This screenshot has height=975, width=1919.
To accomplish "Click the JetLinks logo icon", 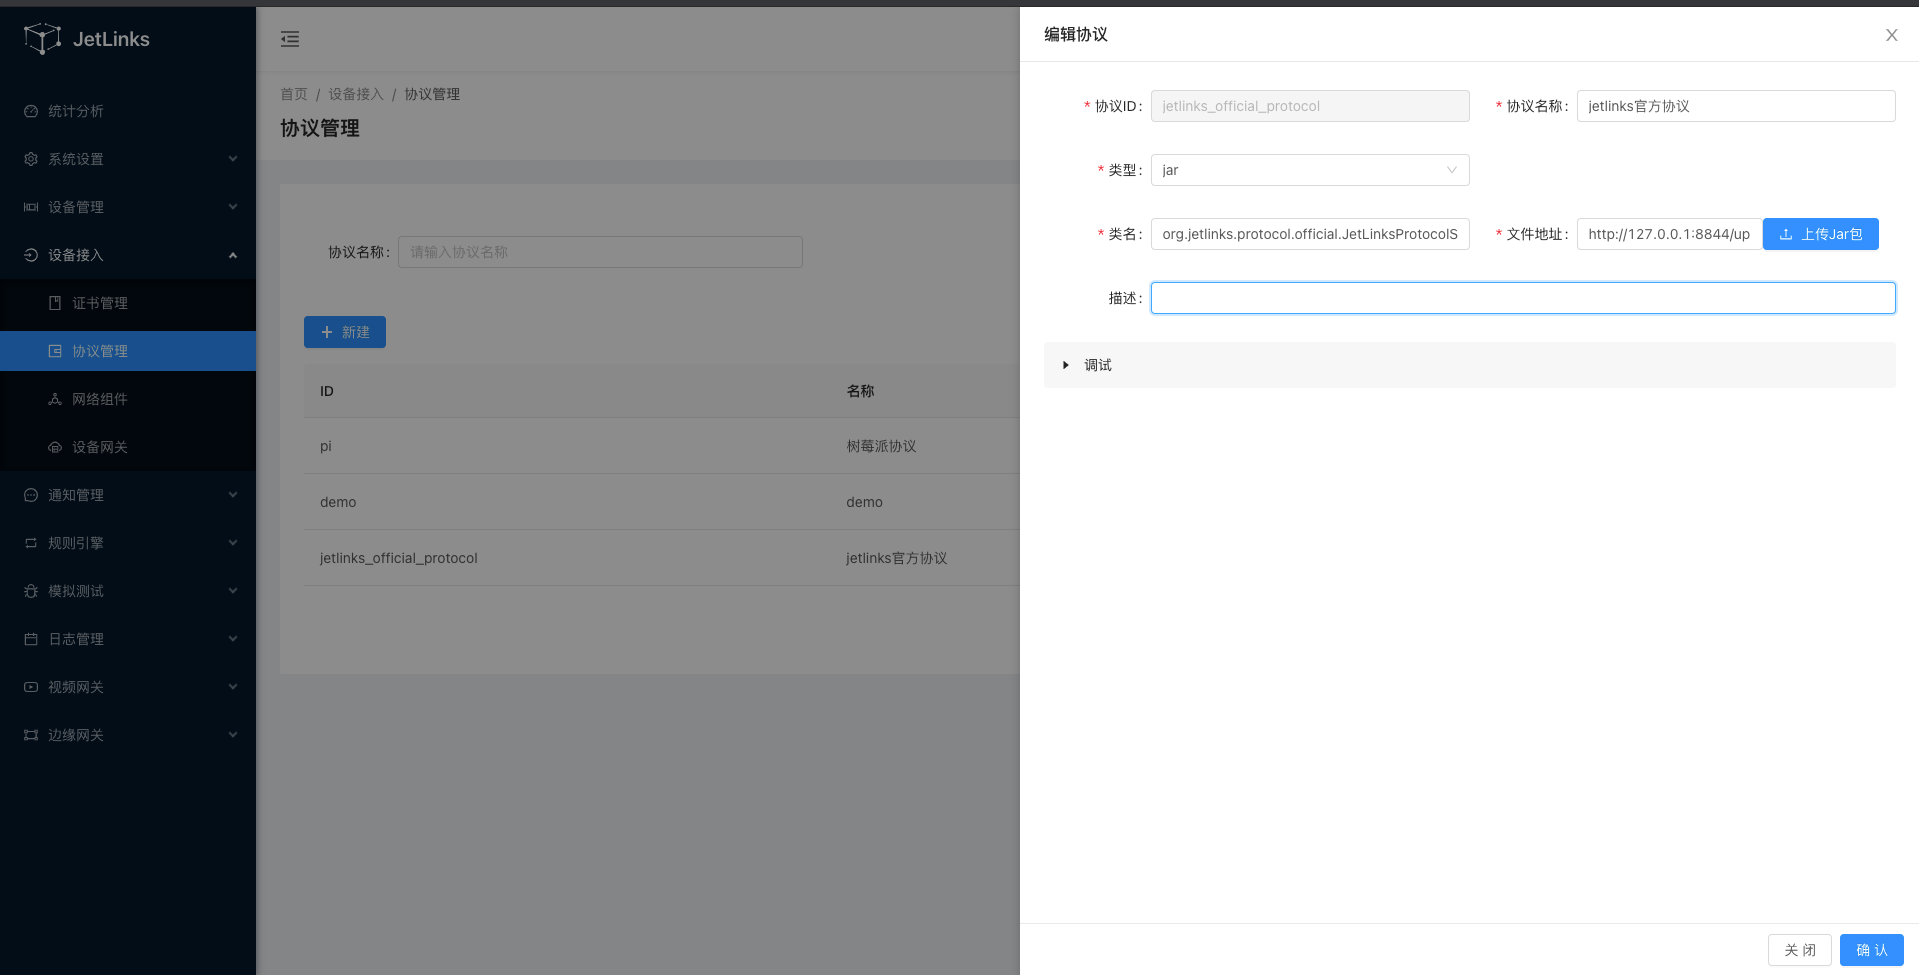I will (42, 39).
